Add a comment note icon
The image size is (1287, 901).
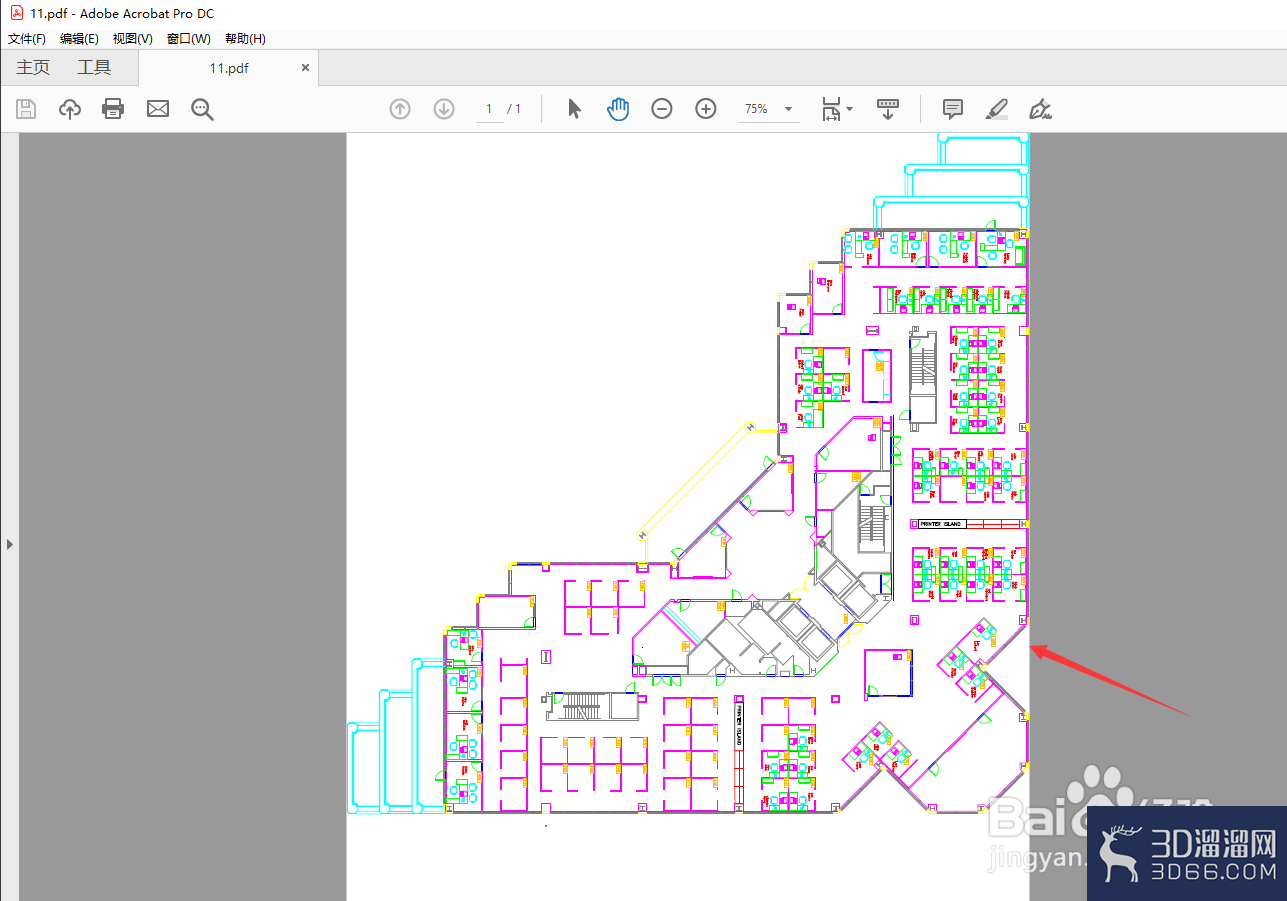point(953,109)
